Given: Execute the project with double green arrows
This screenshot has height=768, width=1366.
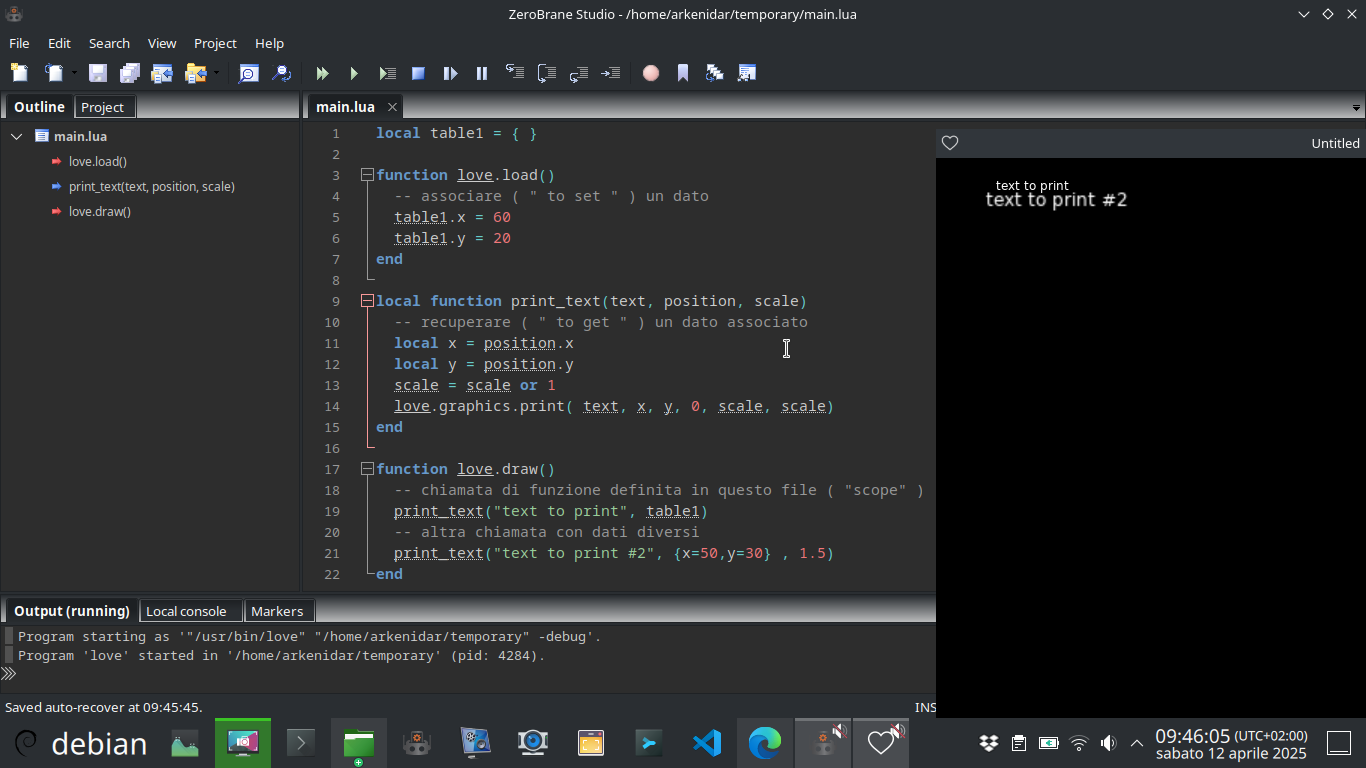Looking at the screenshot, I should 322,73.
